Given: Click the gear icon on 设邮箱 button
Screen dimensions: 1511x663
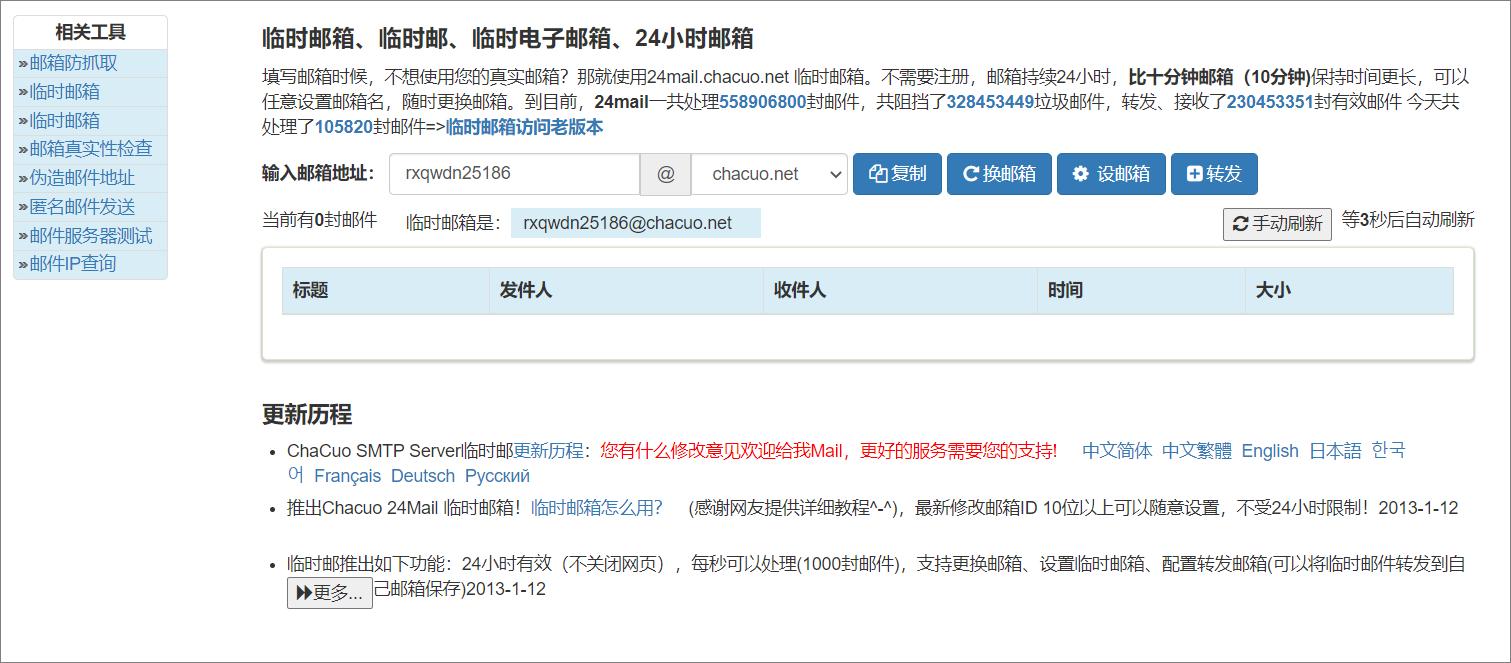Looking at the screenshot, I should tap(1081, 174).
